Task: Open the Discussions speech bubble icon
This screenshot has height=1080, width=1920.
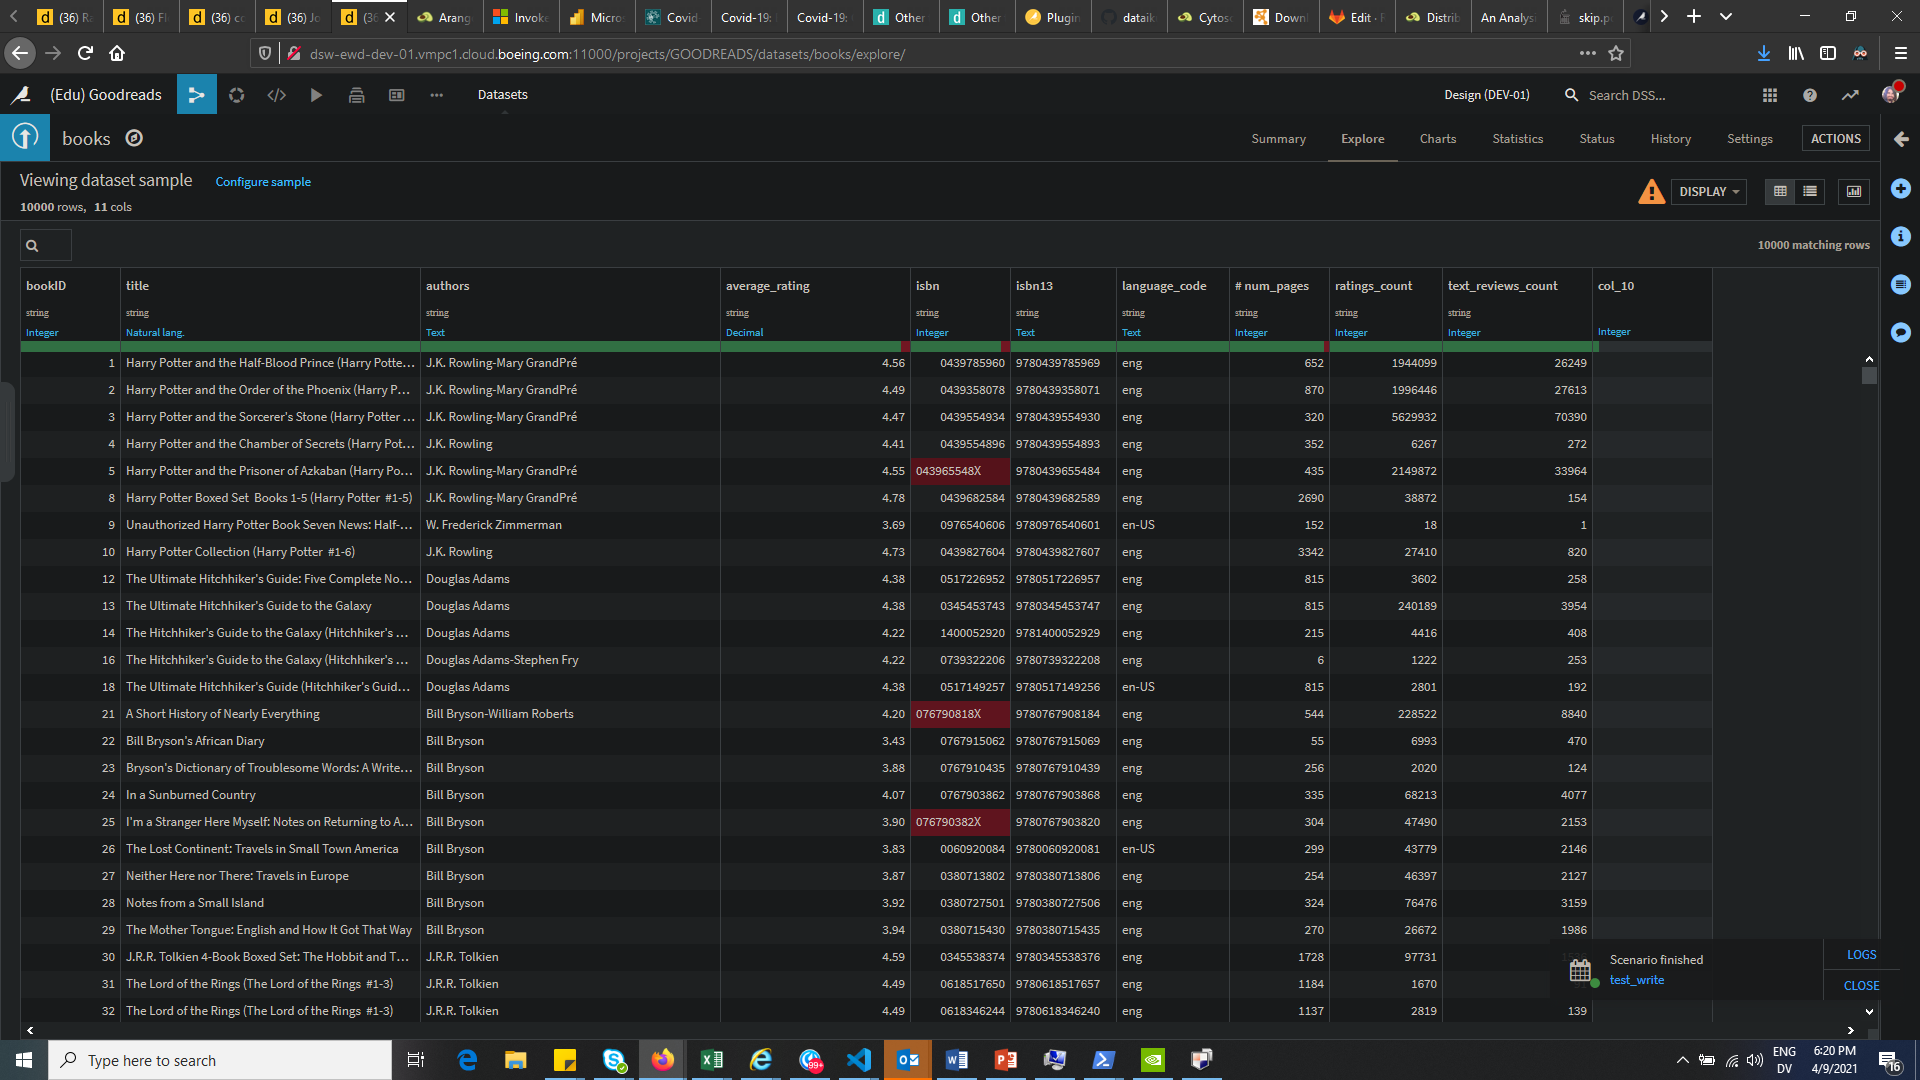Action: point(1901,333)
